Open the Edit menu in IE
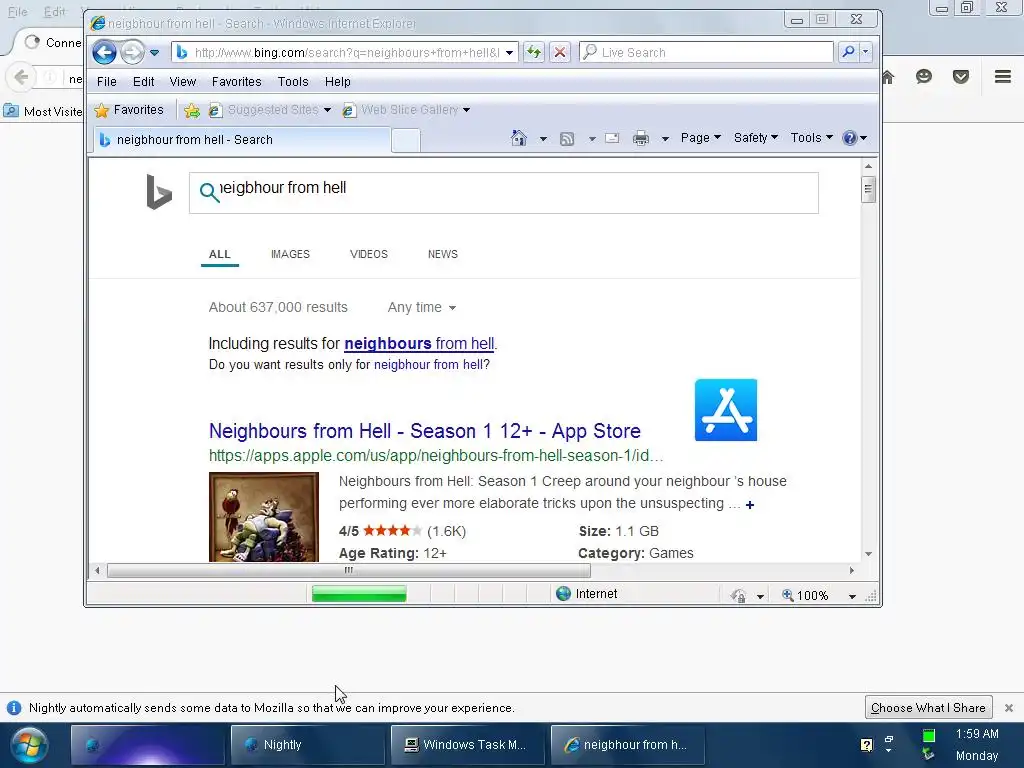This screenshot has height=768, width=1024. tap(143, 82)
